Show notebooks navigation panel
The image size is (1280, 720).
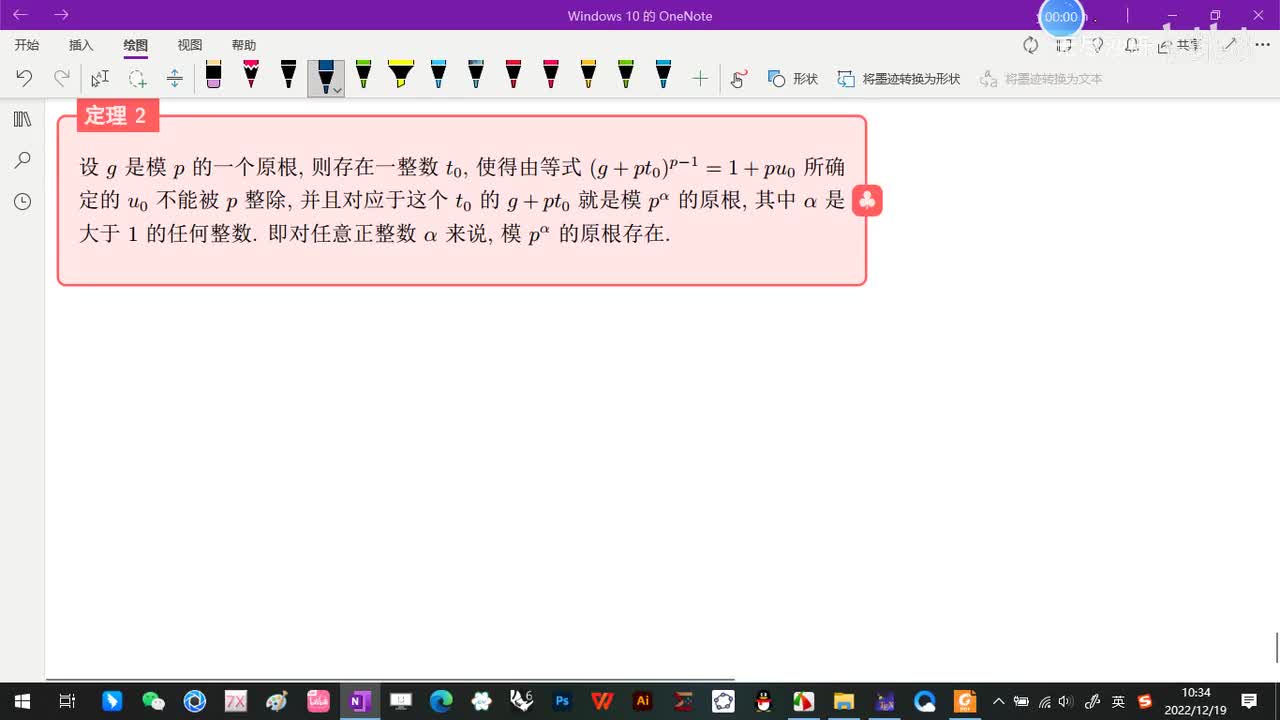[22, 119]
